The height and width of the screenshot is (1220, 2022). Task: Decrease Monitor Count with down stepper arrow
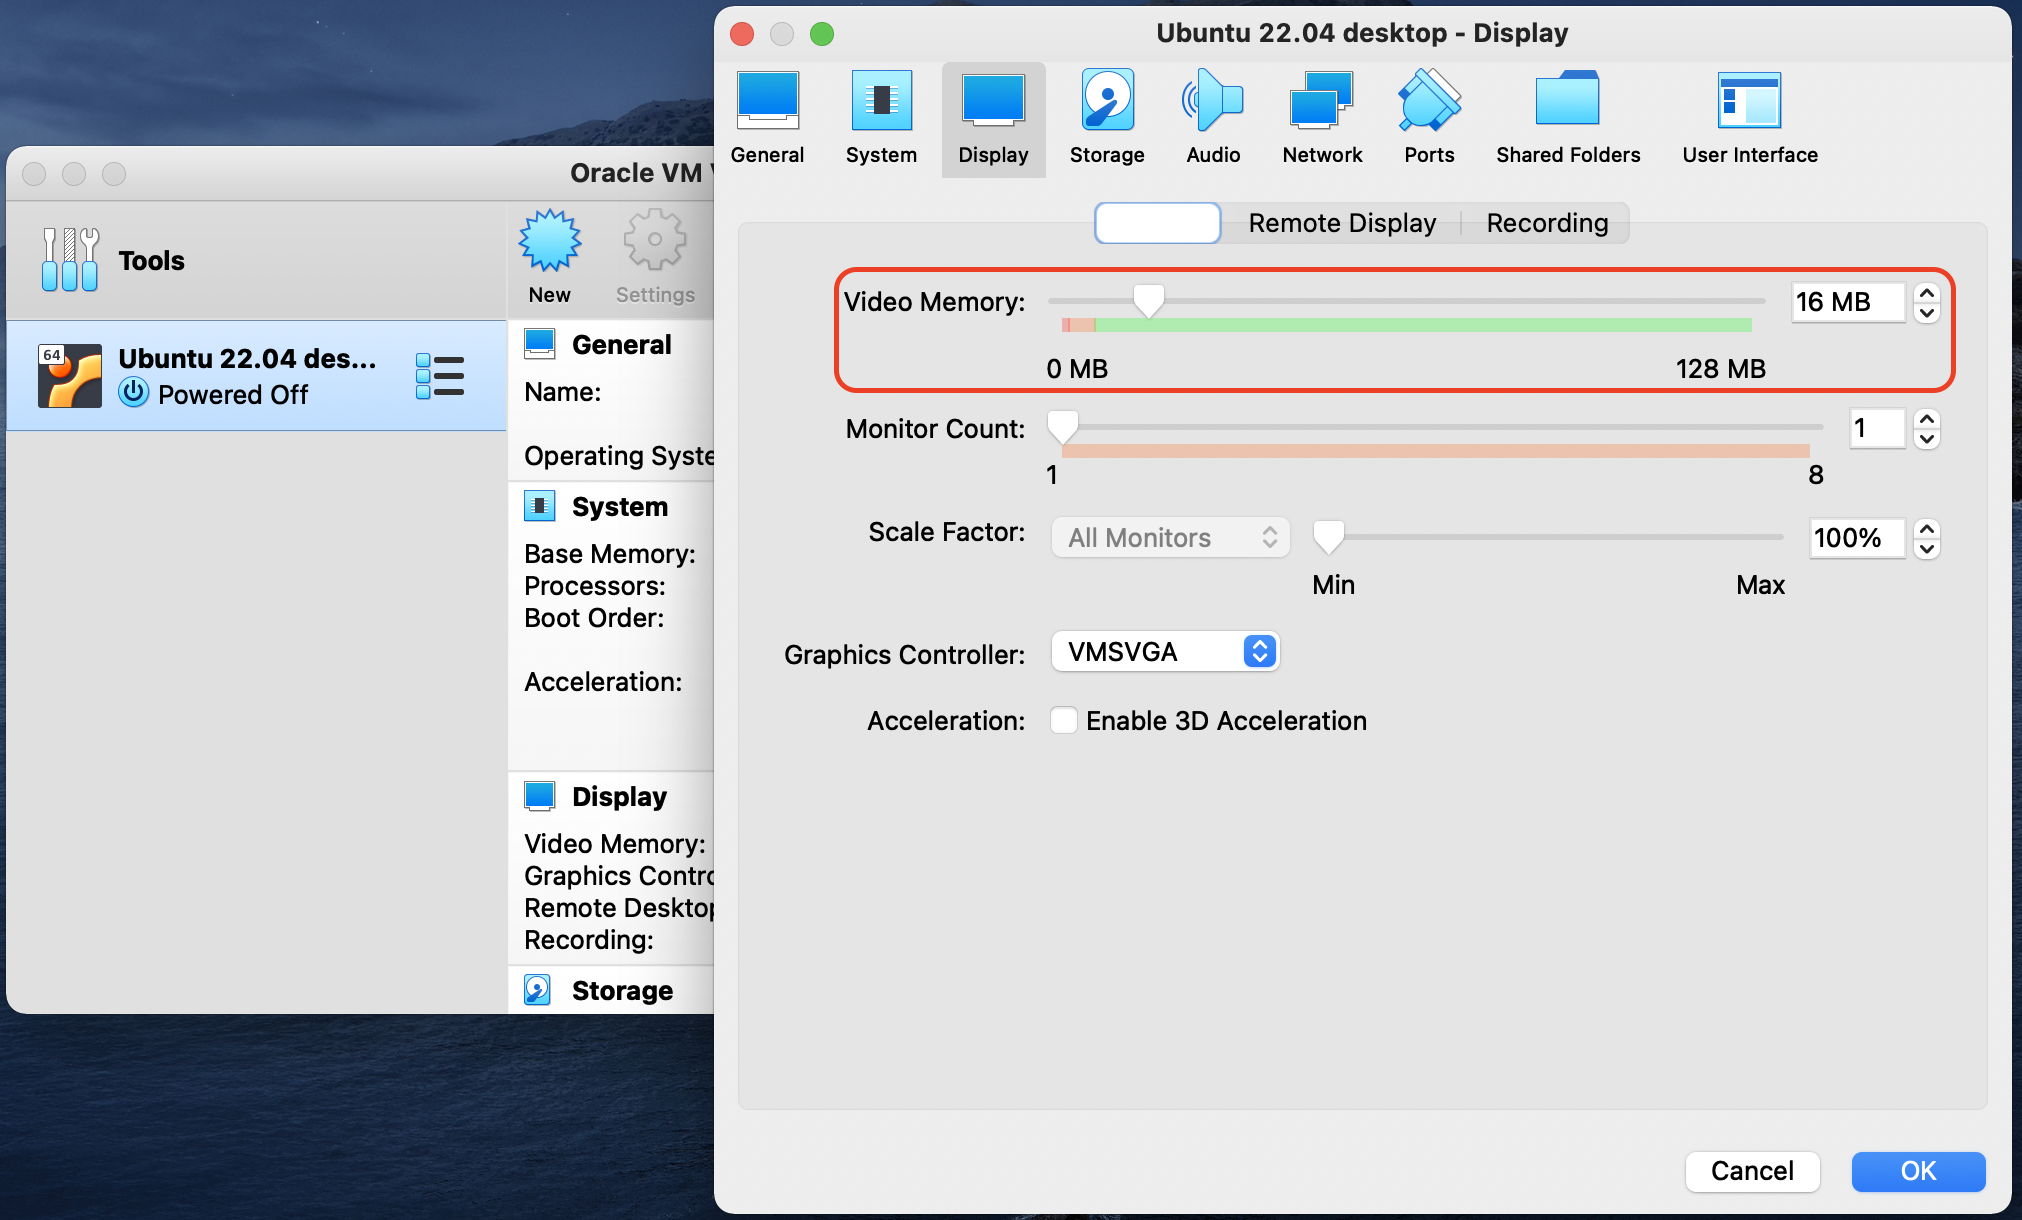(1927, 438)
